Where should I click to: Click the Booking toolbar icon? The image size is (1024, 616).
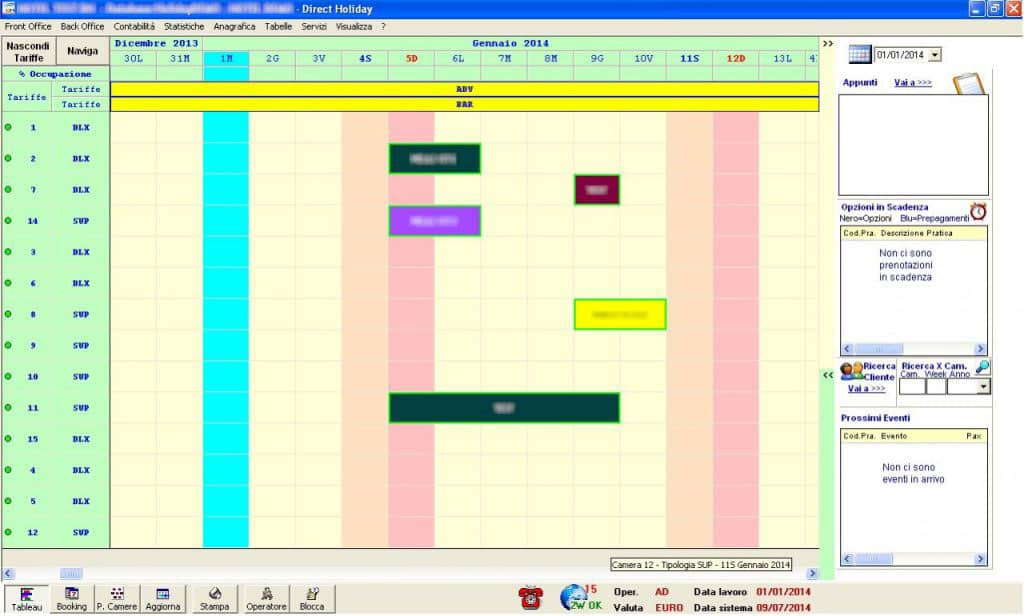pos(71,599)
